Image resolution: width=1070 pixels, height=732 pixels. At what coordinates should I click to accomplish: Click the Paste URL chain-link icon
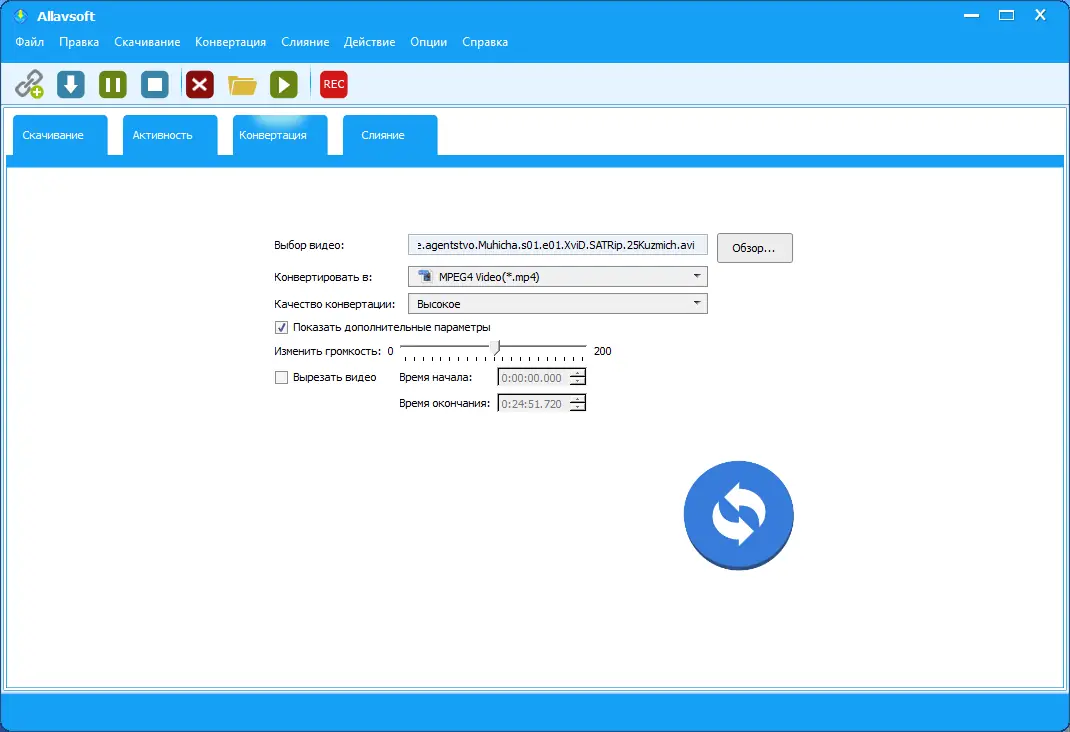[x=29, y=85]
